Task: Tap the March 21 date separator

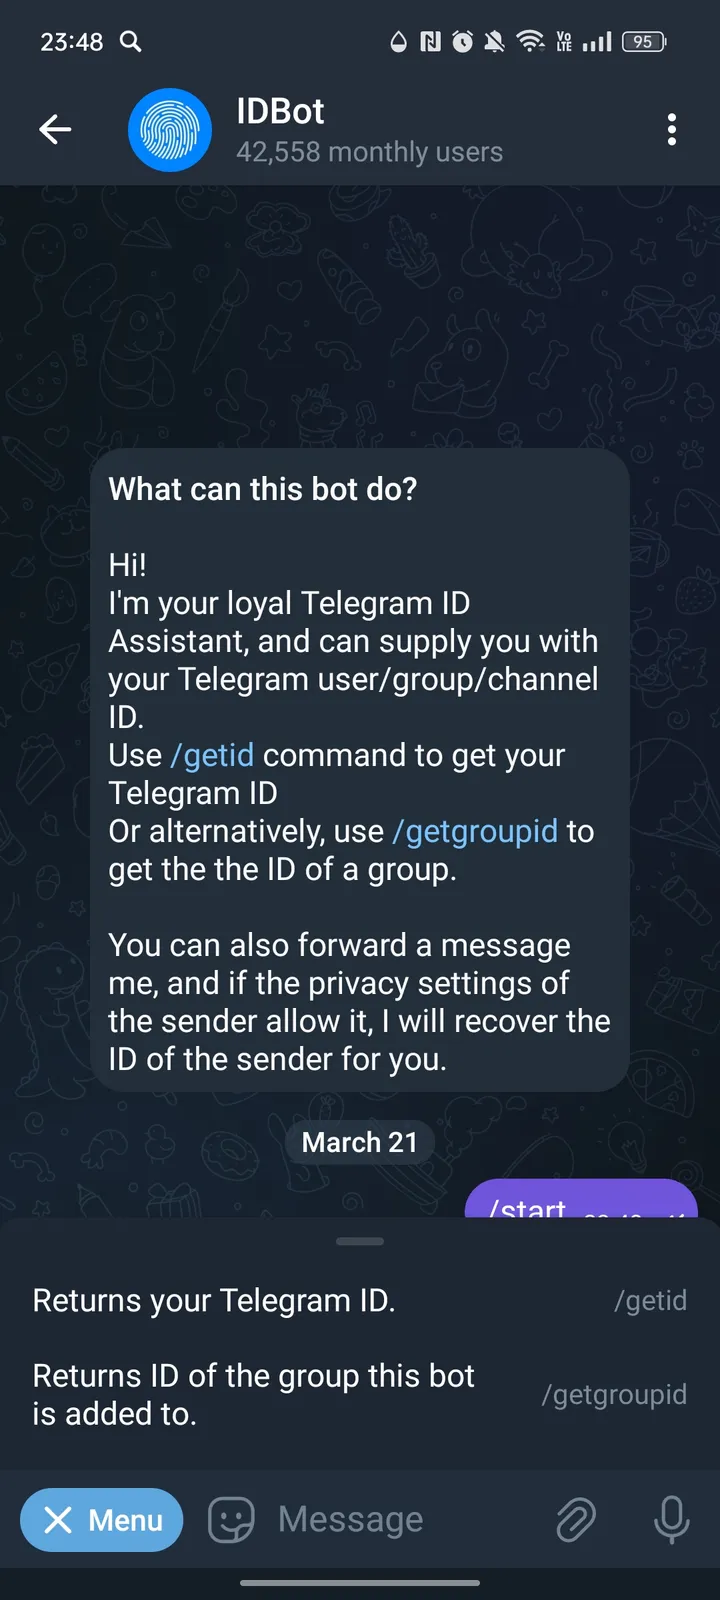Action: click(x=359, y=1142)
